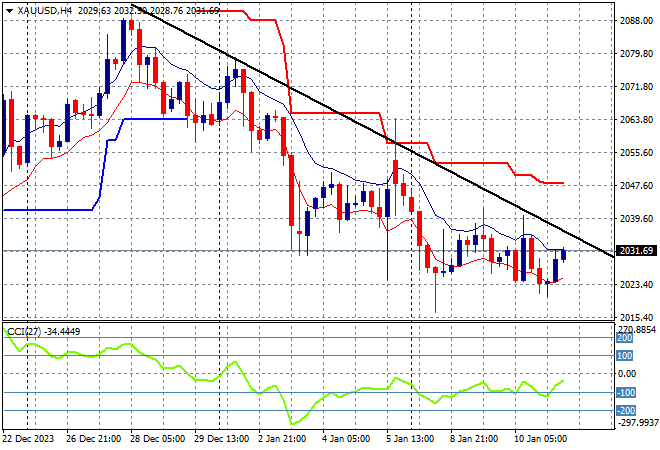This screenshot has width=660, height=450.
Task: Click the CCI -100 level label
Action: (627, 393)
